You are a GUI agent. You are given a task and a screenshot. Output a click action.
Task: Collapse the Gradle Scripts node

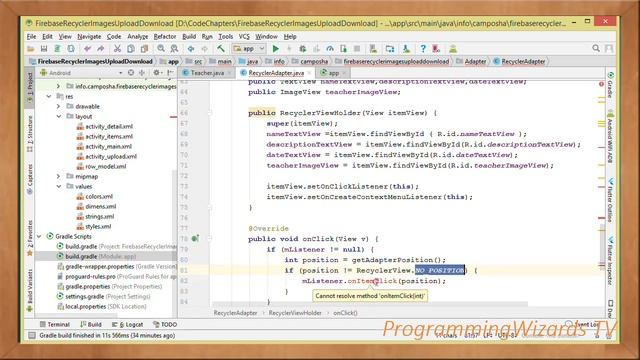click(39, 236)
